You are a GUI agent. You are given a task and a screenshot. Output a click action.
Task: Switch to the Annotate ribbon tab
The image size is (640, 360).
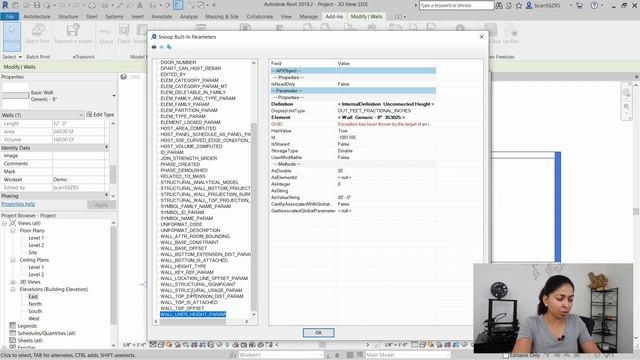click(162, 16)
